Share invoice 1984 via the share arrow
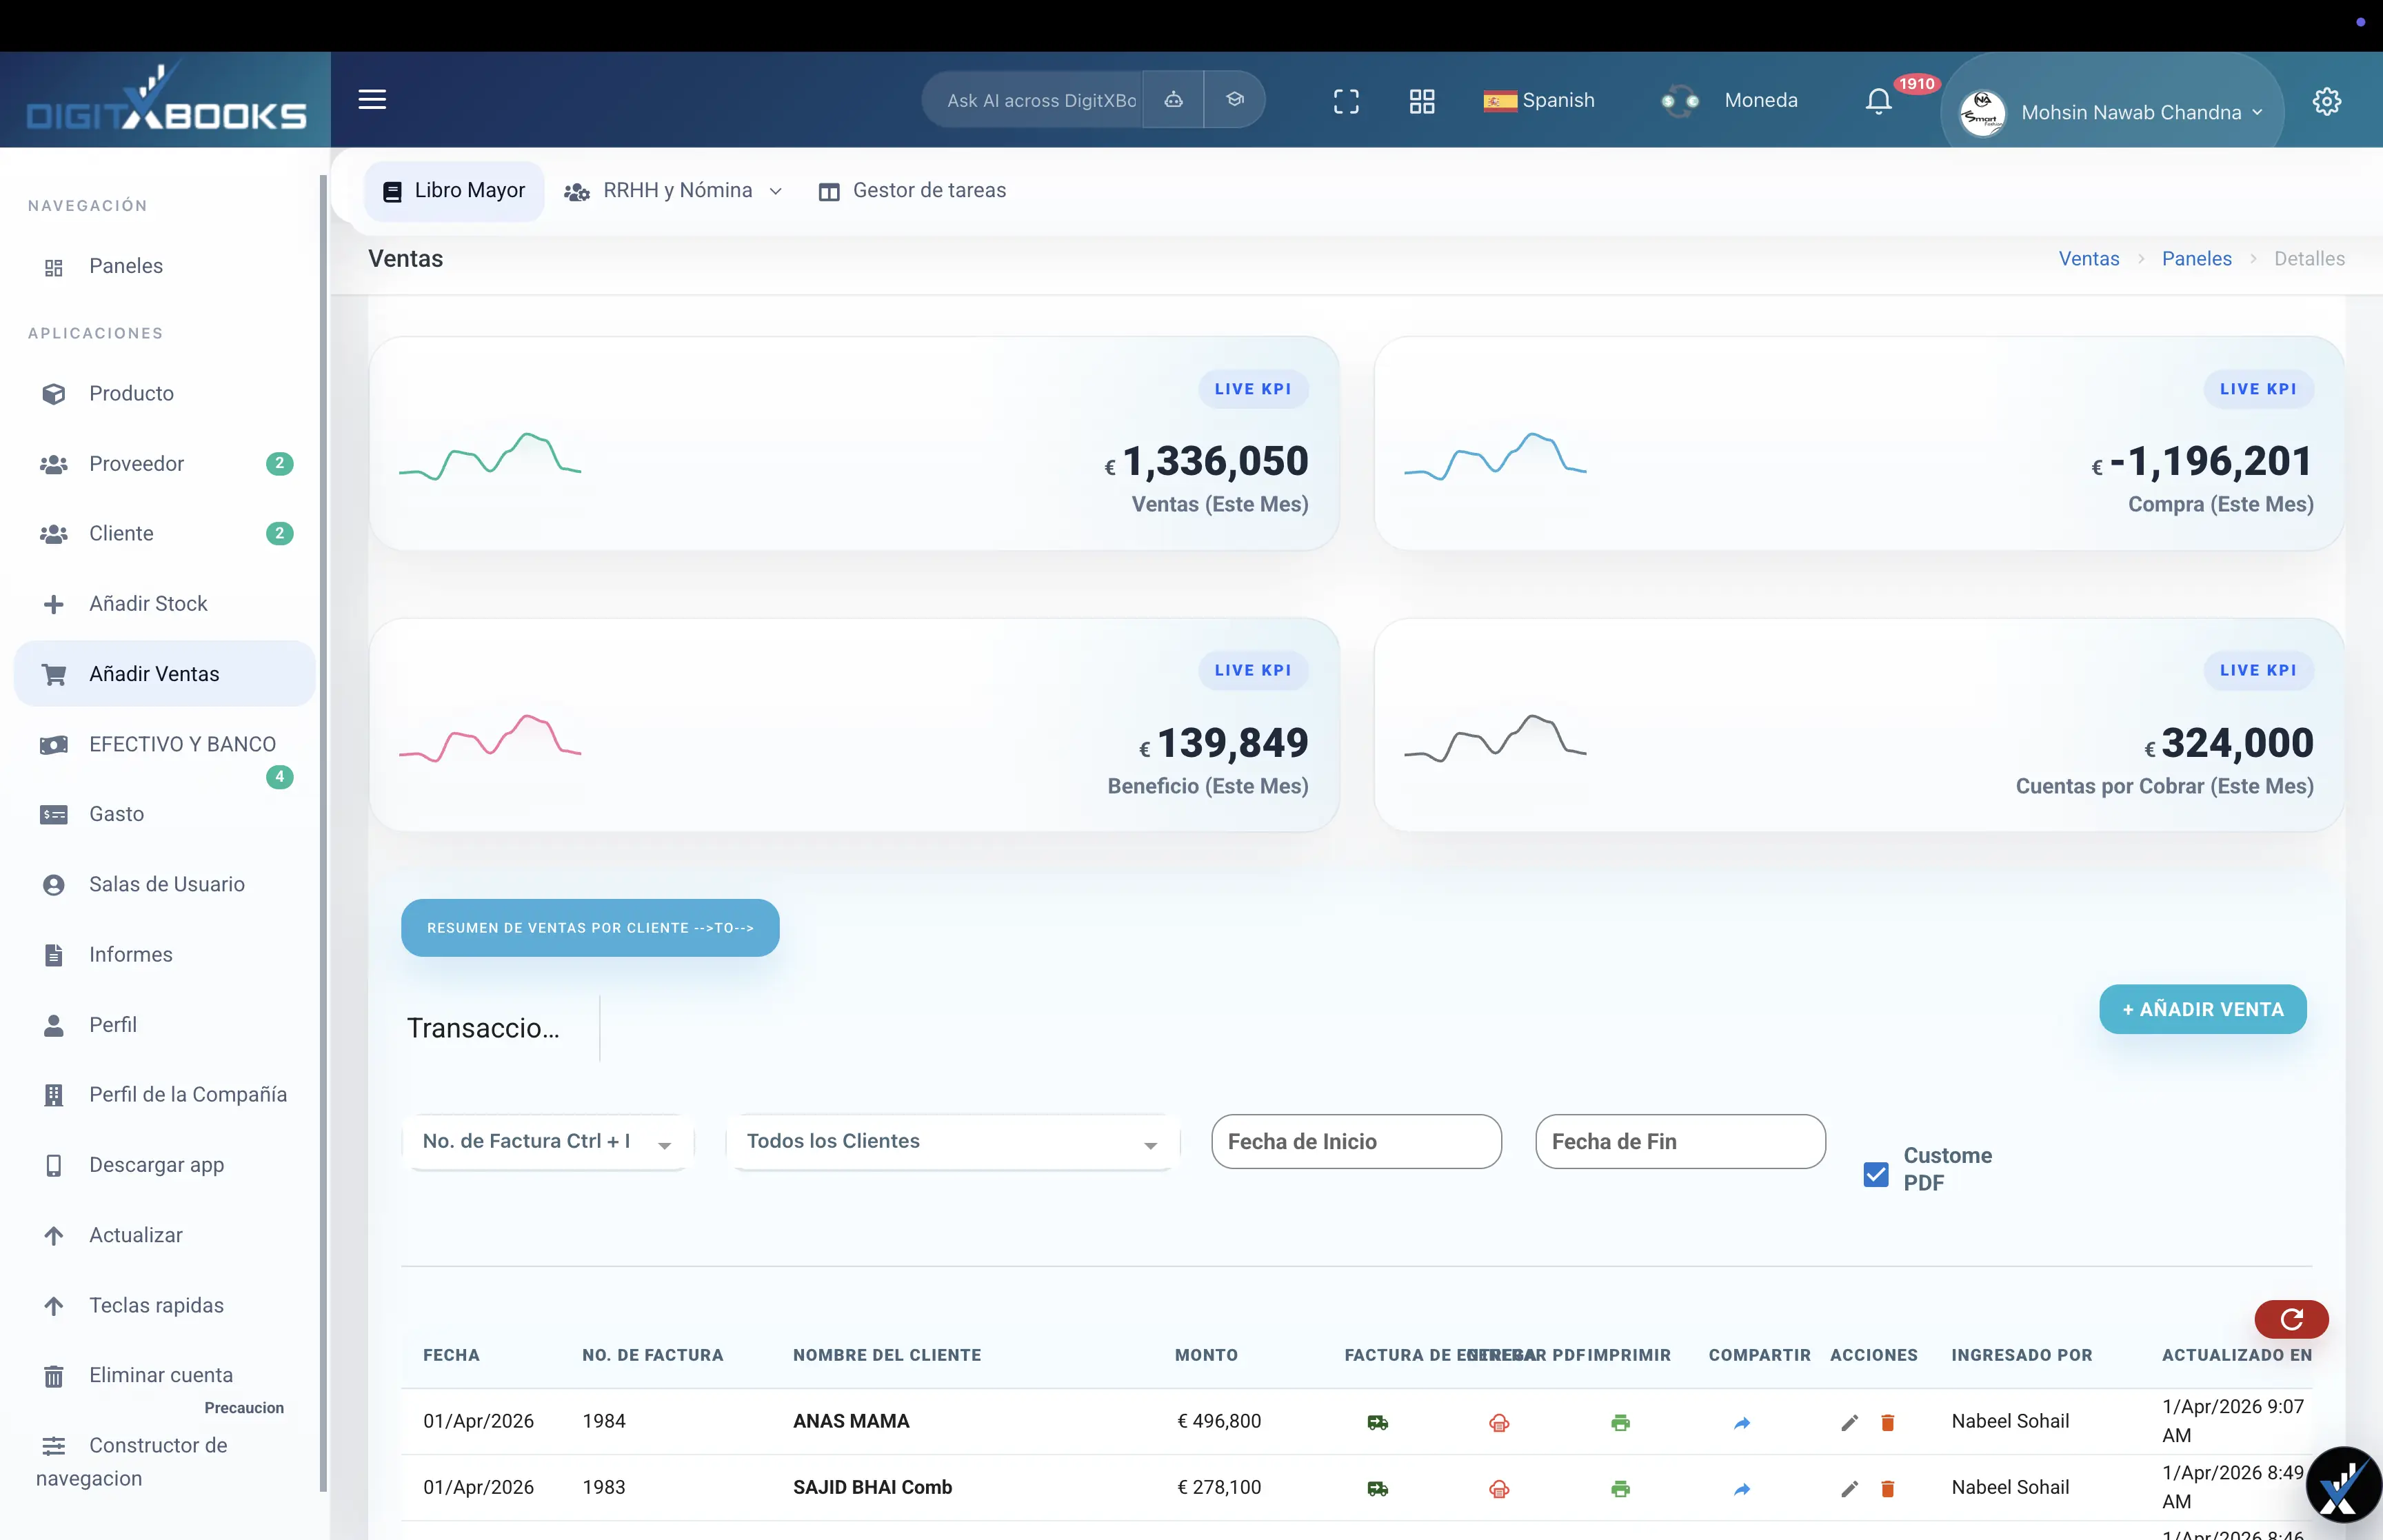2383x1540 pixels. pos(1742,1422)
